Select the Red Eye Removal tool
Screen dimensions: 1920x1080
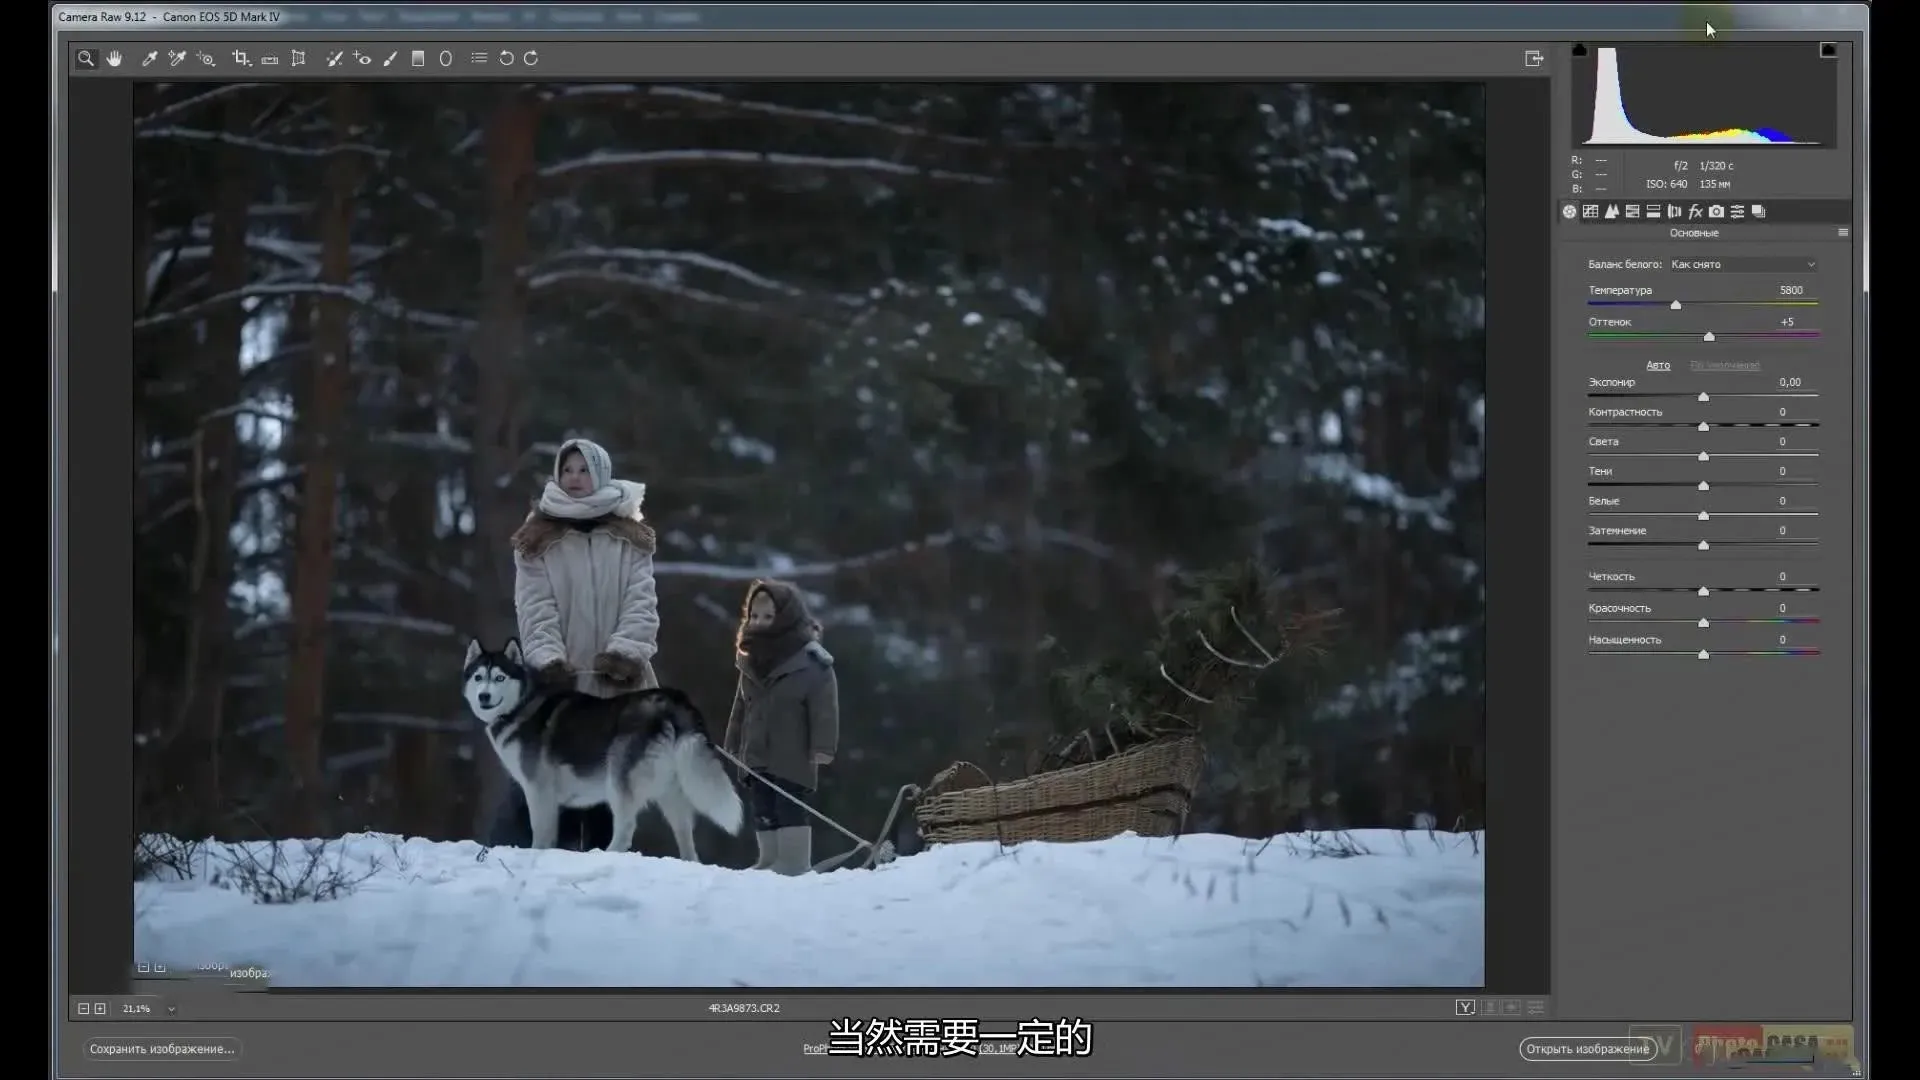(x=362, y=59)
